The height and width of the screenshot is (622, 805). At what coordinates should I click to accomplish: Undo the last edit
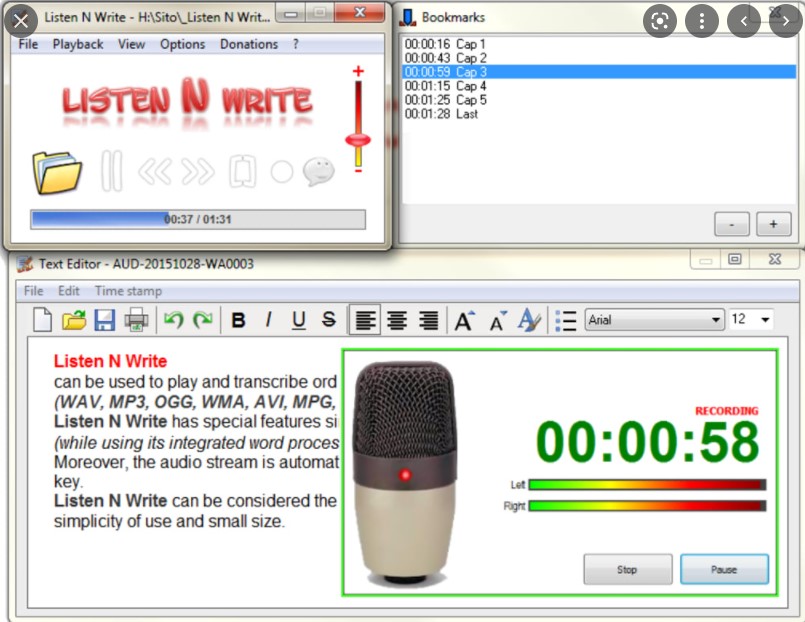[x=174, y=320]
